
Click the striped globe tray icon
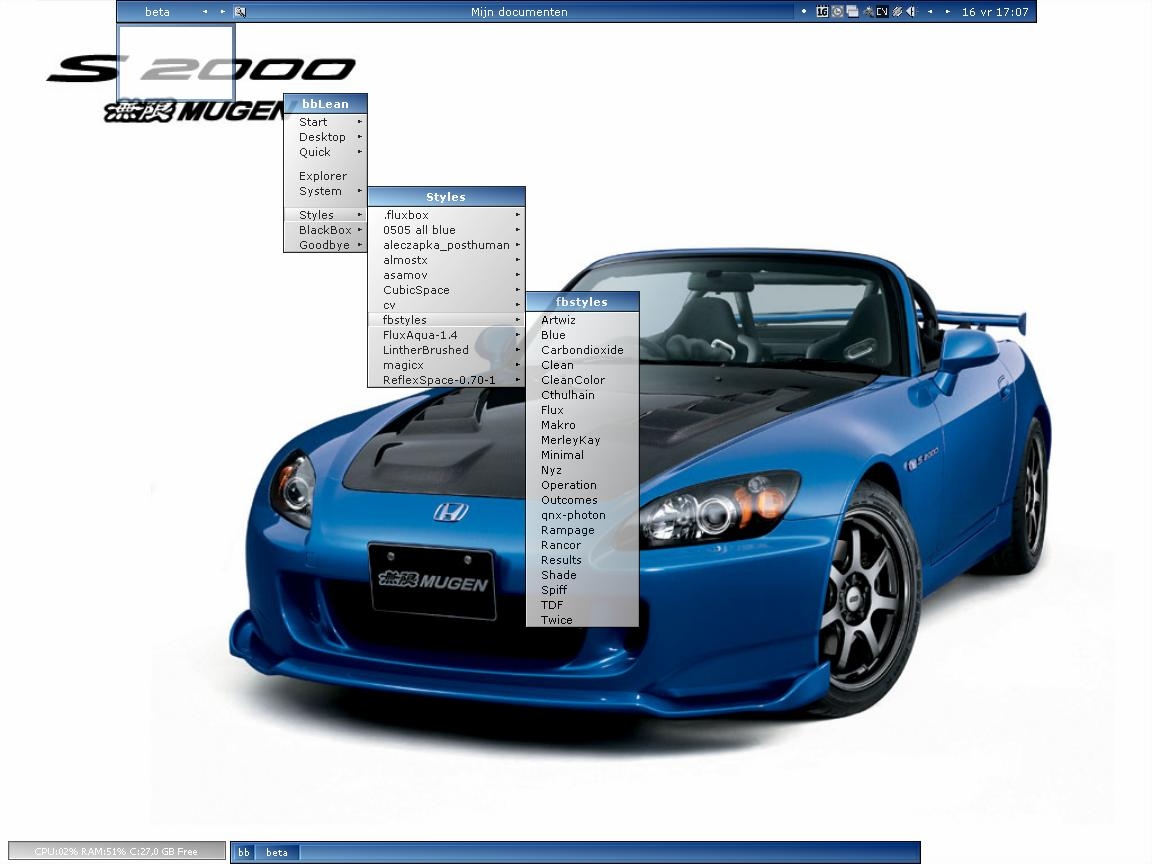[897, 12]
